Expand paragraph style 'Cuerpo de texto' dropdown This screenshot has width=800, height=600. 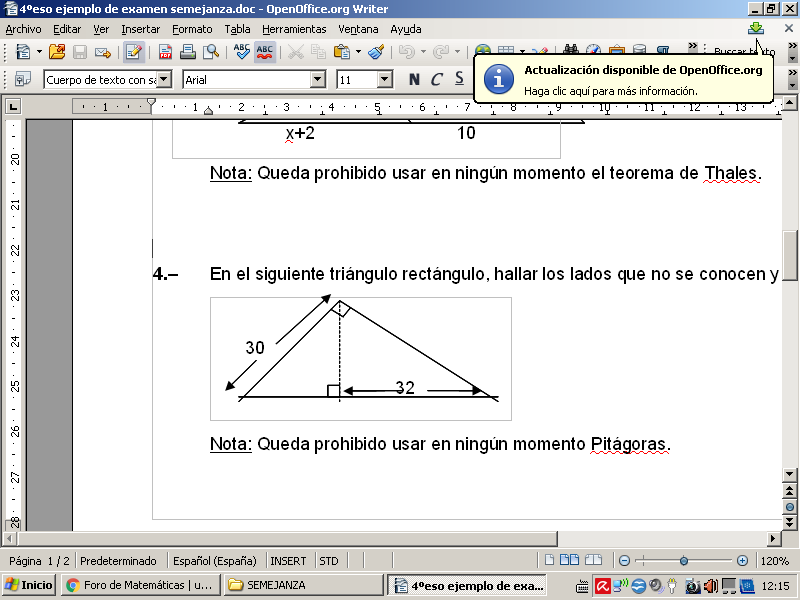(165, 79)
